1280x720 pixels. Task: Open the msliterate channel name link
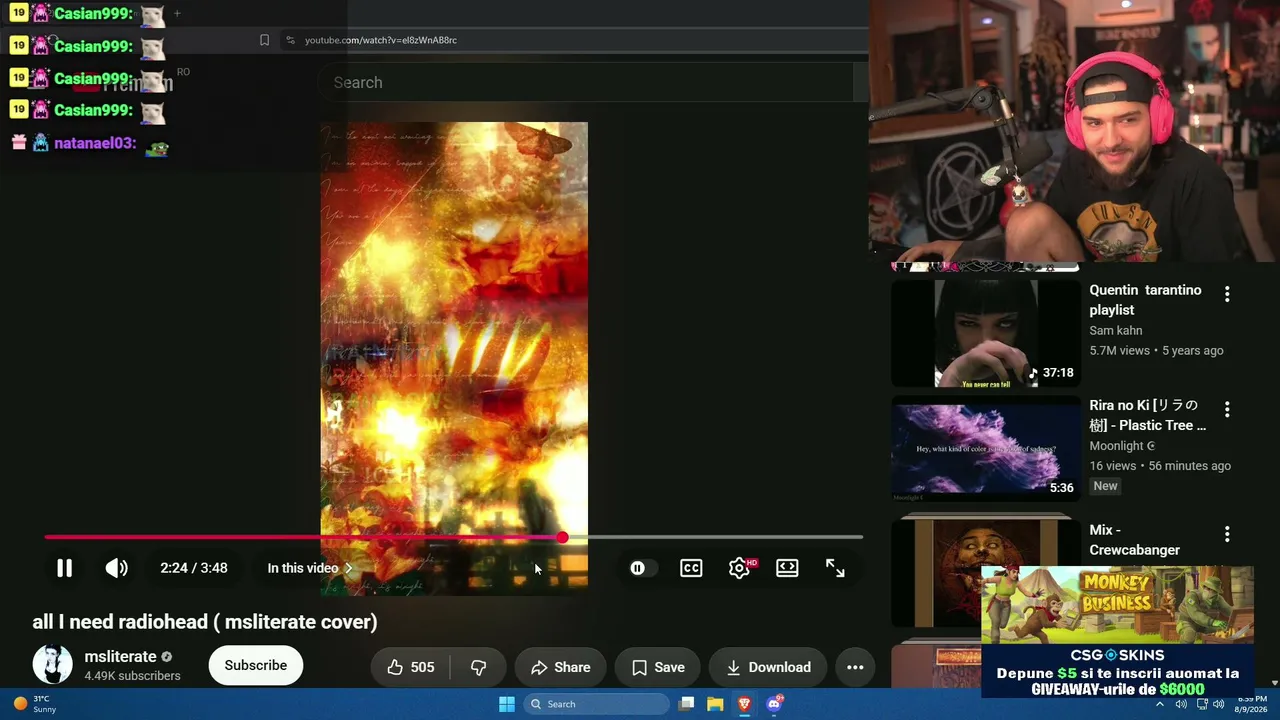[120, 657]
